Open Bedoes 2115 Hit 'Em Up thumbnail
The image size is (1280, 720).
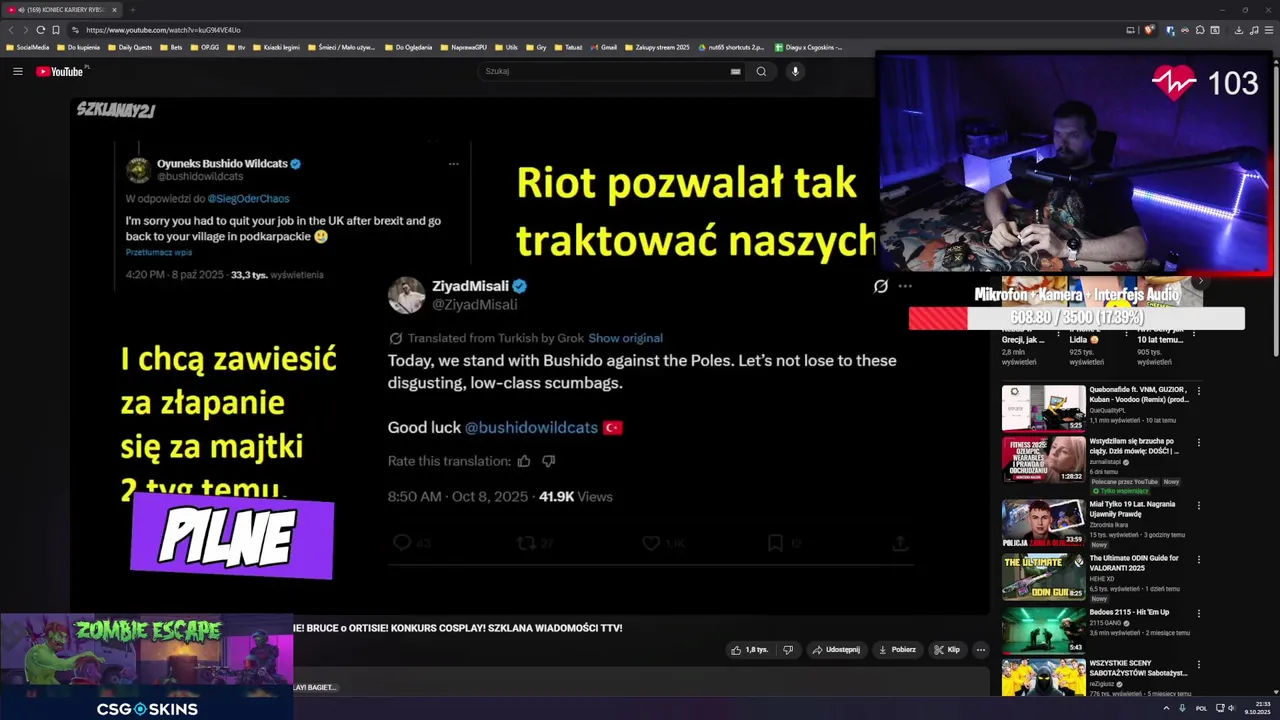1043,631
